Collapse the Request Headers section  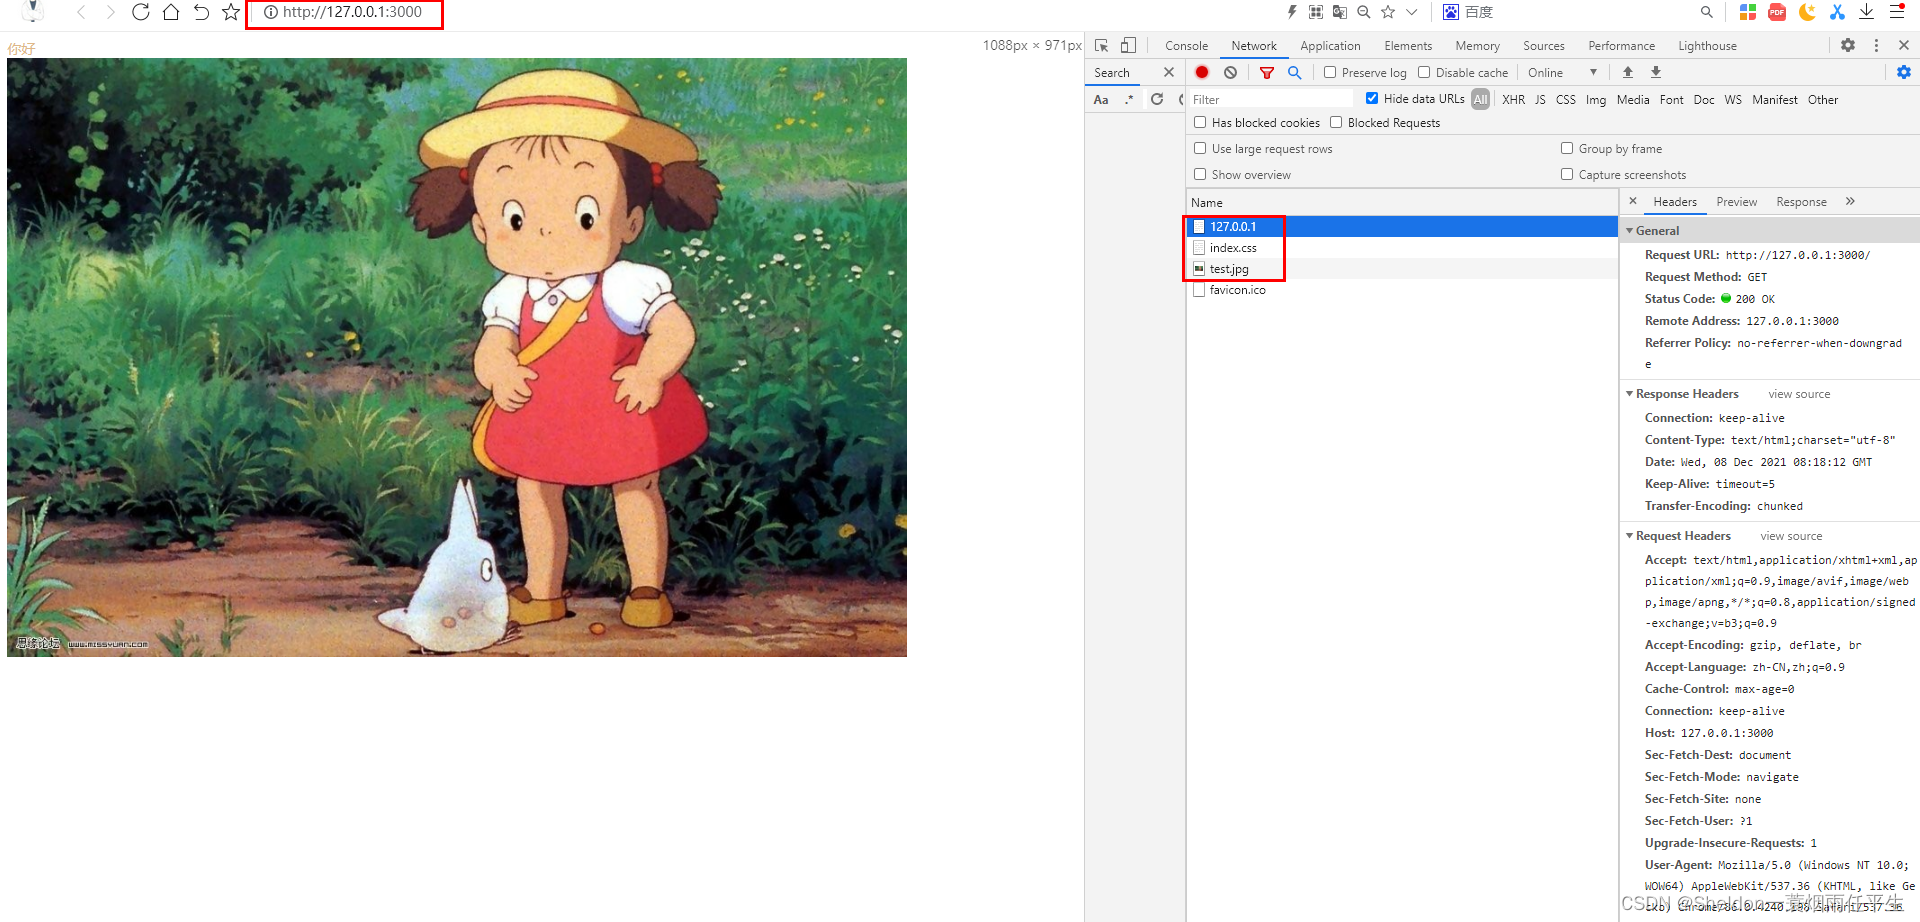tap(1630, 536)
